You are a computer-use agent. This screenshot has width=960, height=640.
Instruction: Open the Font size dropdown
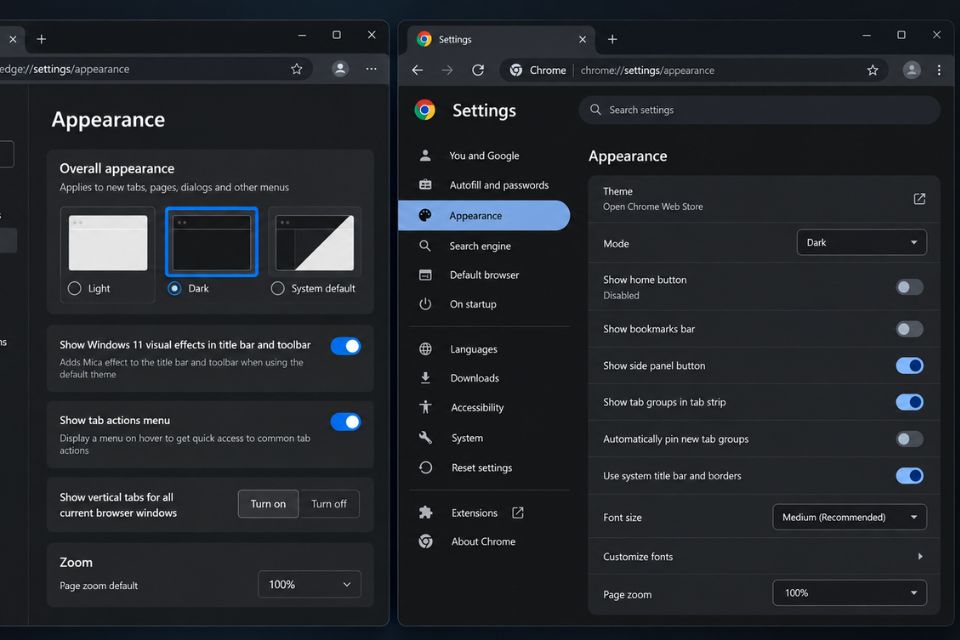click(x=849, y=518)
